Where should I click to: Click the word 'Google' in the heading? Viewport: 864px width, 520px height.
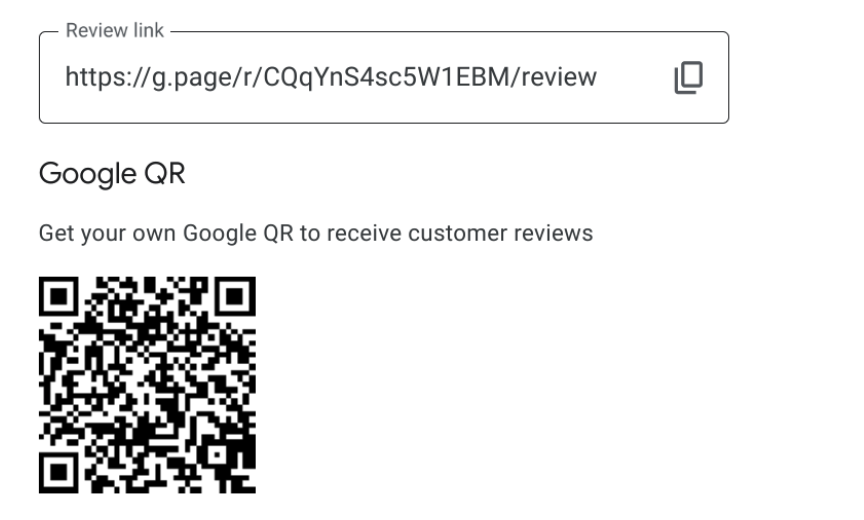pyautogui.click(x=88, y=175)
